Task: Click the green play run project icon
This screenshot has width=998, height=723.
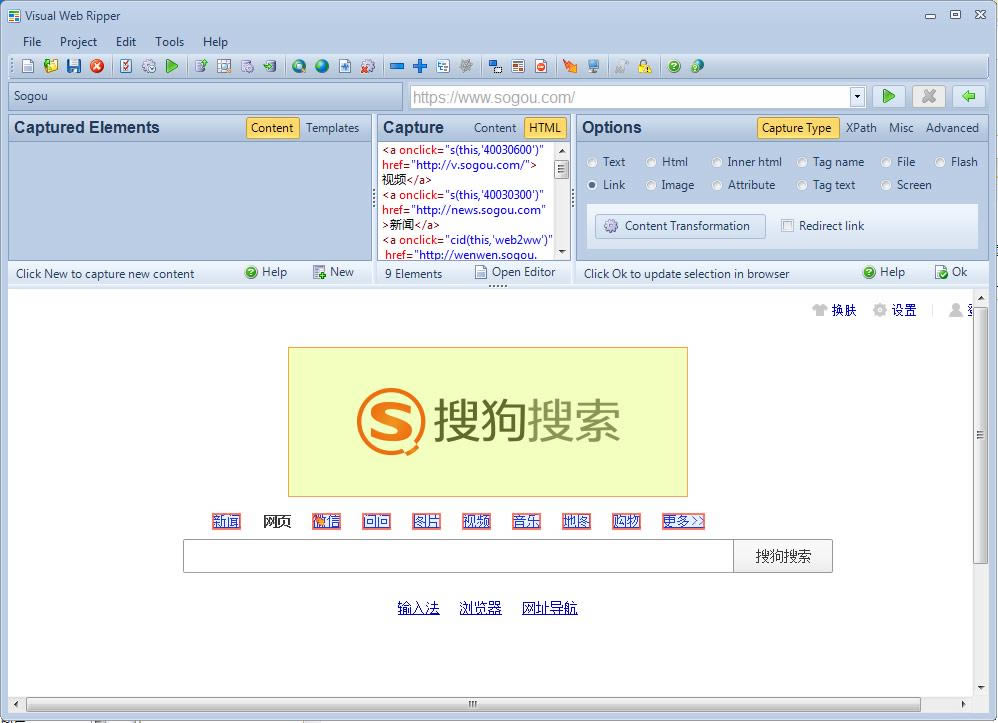Action: click(x=172, y=66)
